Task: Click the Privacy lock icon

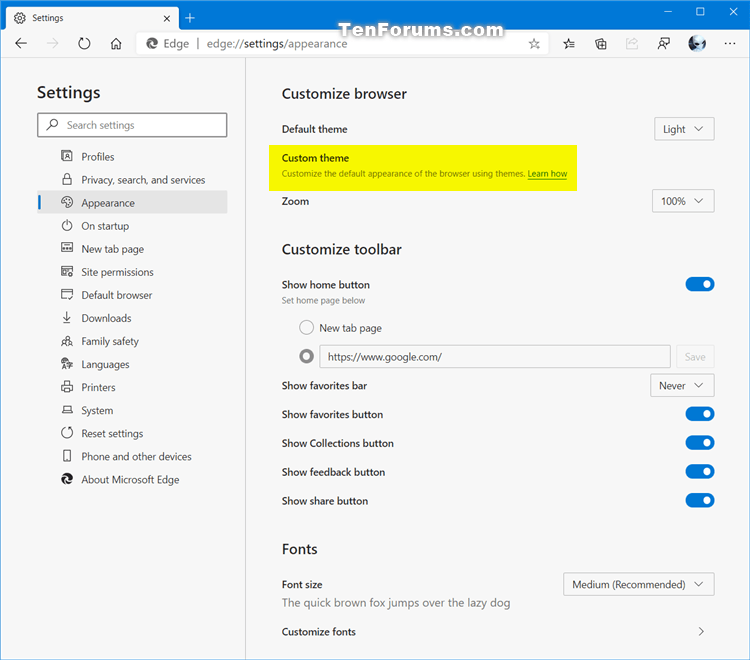Action: [67, 179]
